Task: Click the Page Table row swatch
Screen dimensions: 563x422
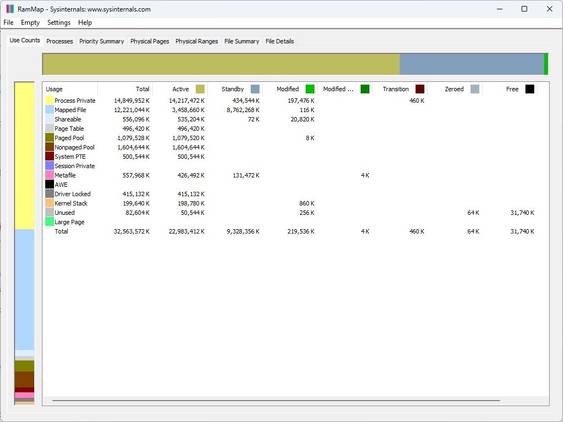Action: (50, 128)
